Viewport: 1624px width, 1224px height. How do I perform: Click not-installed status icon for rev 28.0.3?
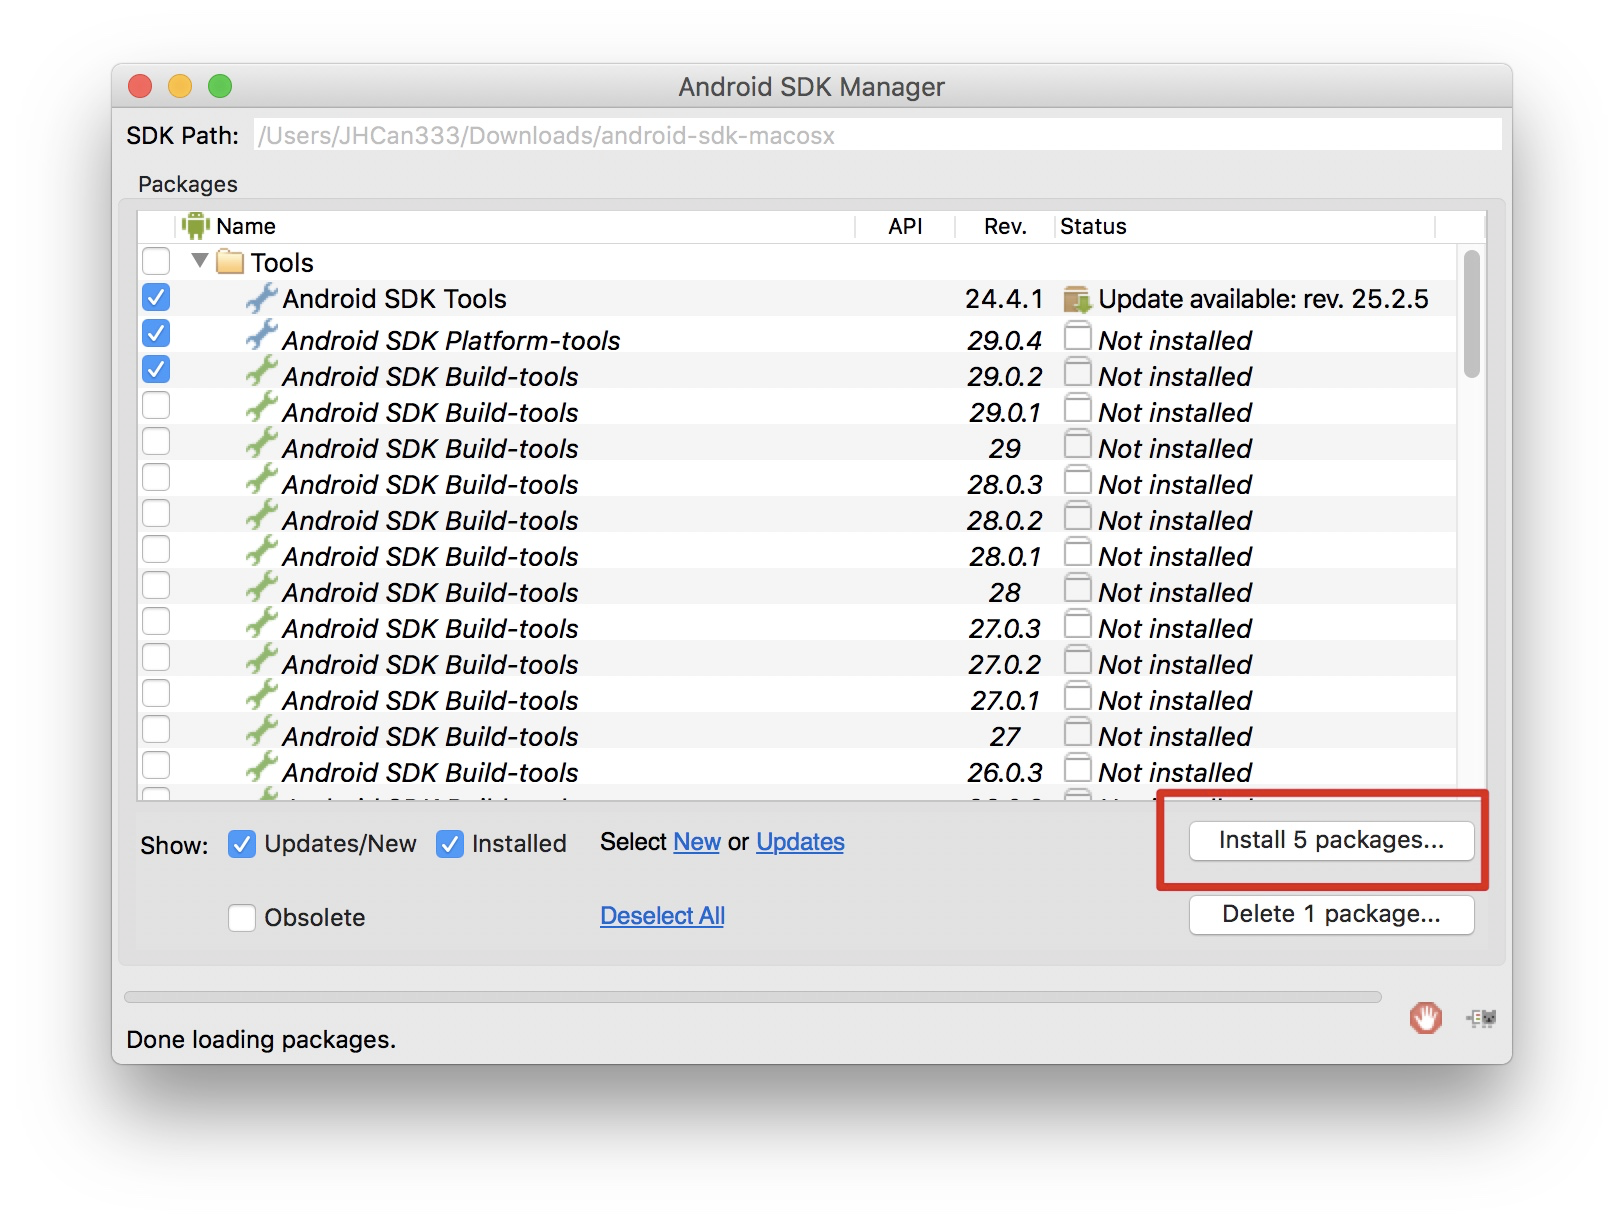point(1077,480)
